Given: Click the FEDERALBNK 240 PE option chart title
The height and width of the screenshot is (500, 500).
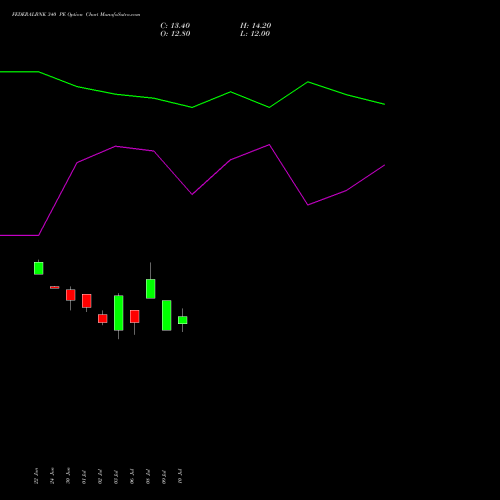Looking at the screenshot, I should coord(76,14).
